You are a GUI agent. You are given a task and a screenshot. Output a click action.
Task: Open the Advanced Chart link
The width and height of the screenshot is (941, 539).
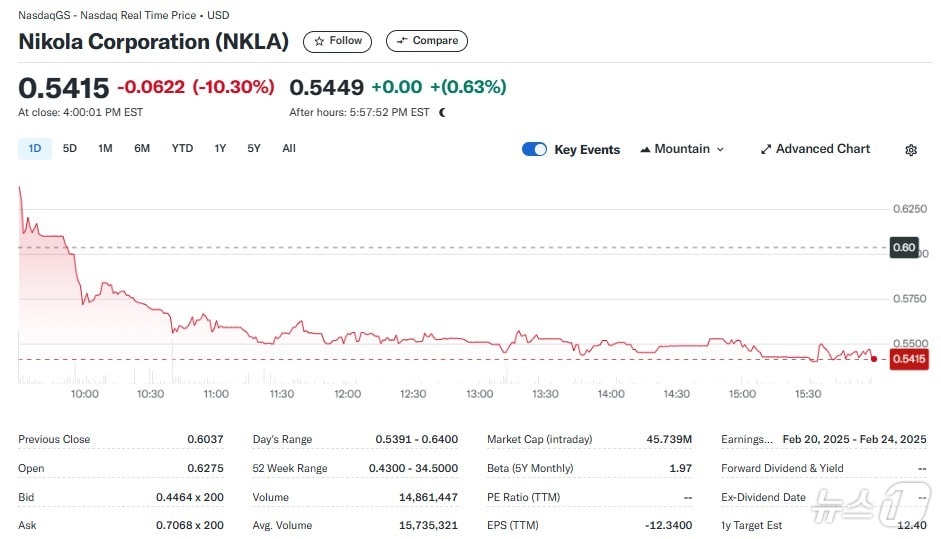[823, 149]
